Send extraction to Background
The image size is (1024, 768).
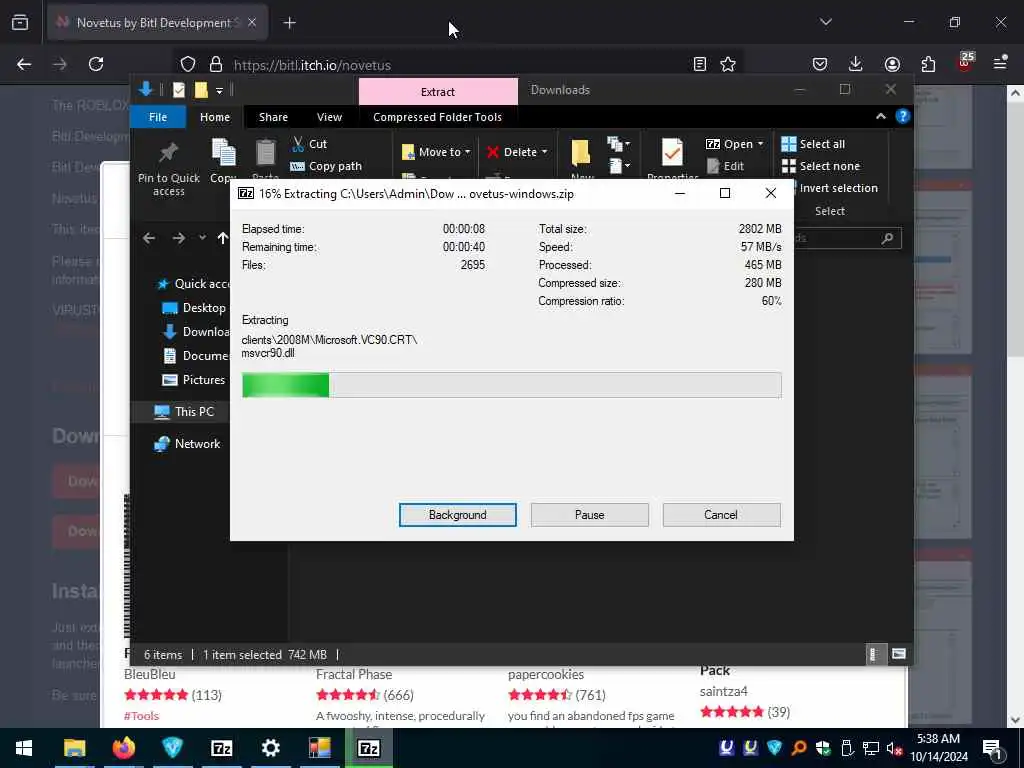tap(457, 515)
